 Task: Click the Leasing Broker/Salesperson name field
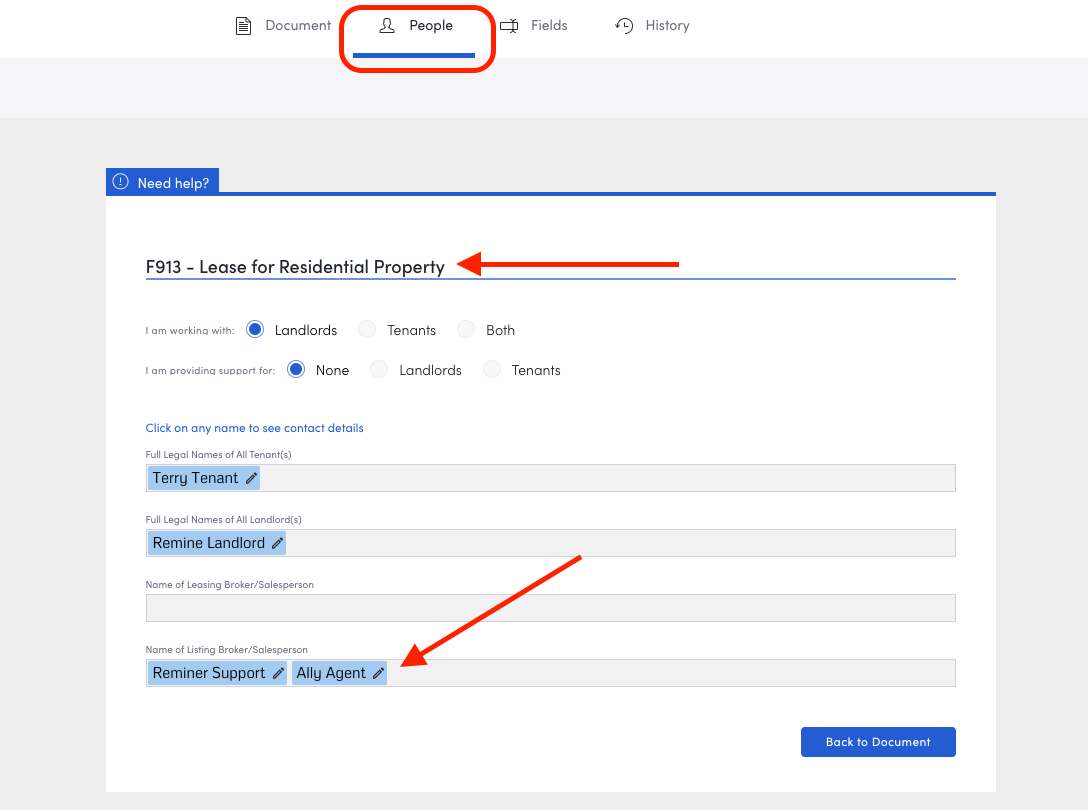tap(550, 608)
